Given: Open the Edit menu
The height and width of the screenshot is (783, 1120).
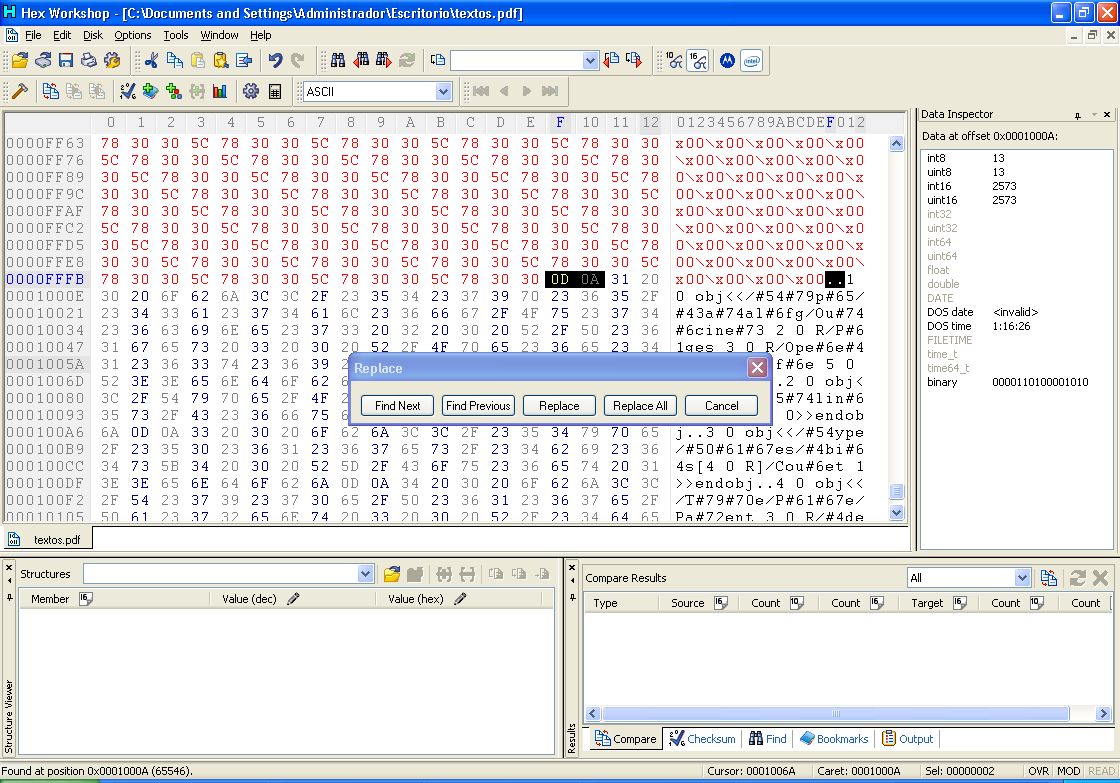Looking at the screenshot, I should [62, 35].
